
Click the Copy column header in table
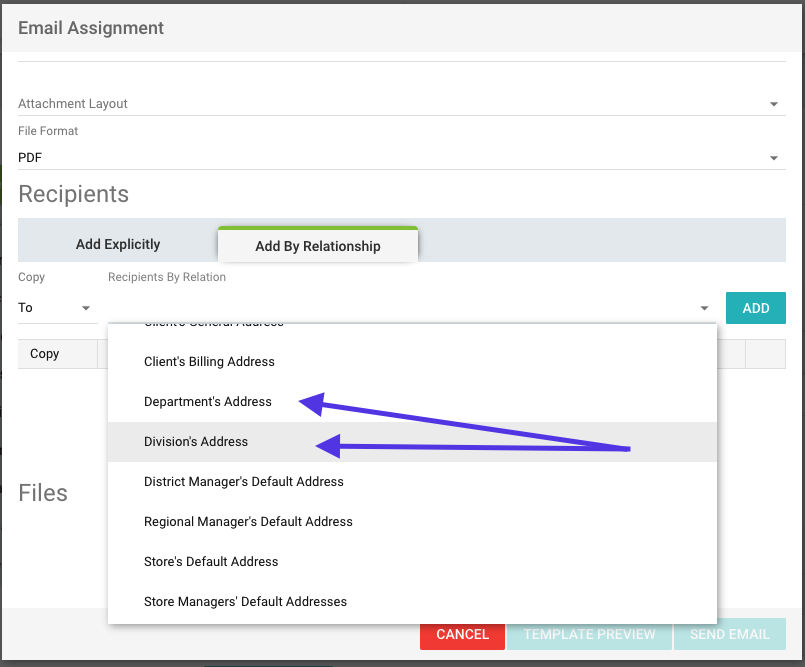pos(45,354)
